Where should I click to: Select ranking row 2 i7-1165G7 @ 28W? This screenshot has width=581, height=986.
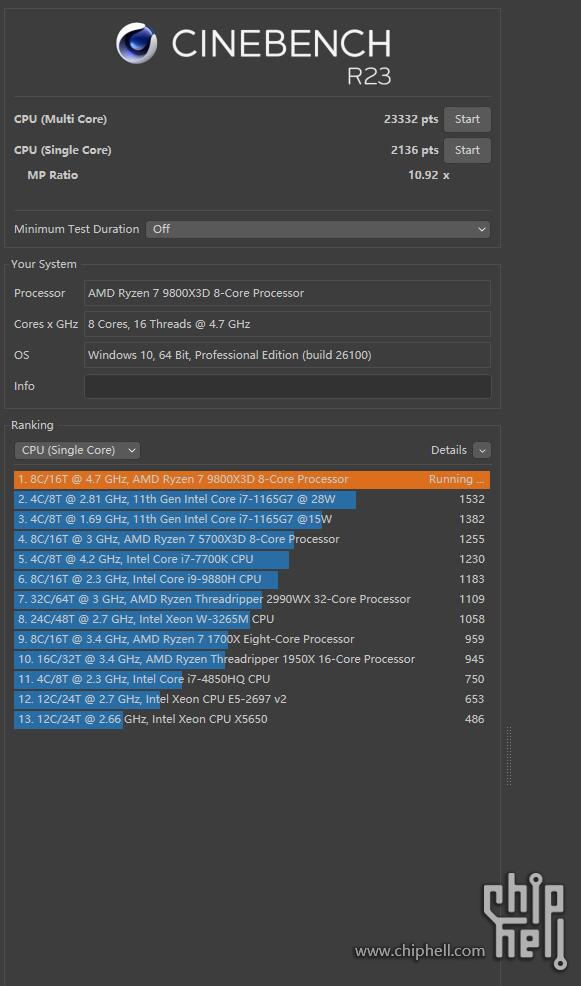(252, 499)
